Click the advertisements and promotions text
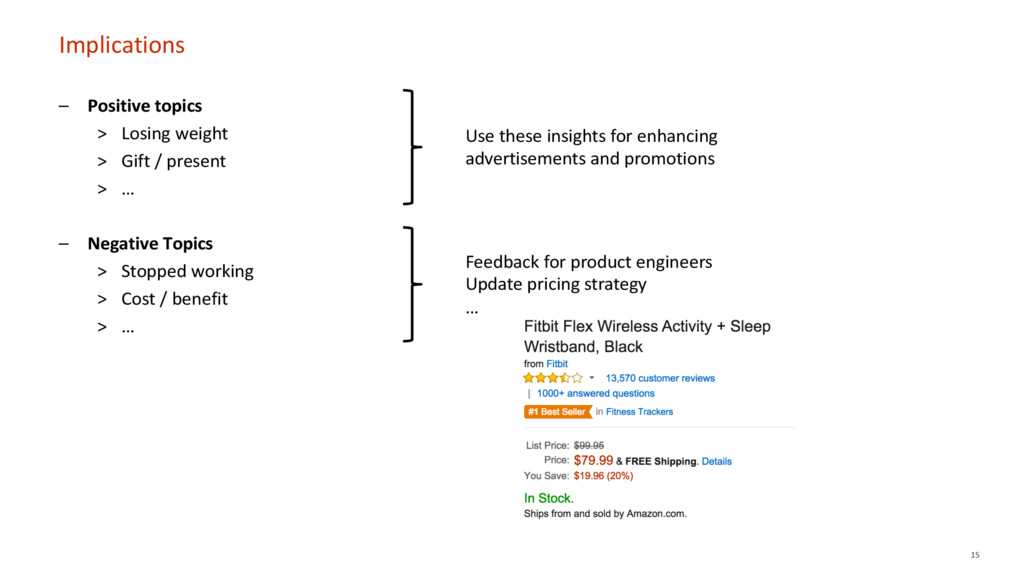 point(590,159)
